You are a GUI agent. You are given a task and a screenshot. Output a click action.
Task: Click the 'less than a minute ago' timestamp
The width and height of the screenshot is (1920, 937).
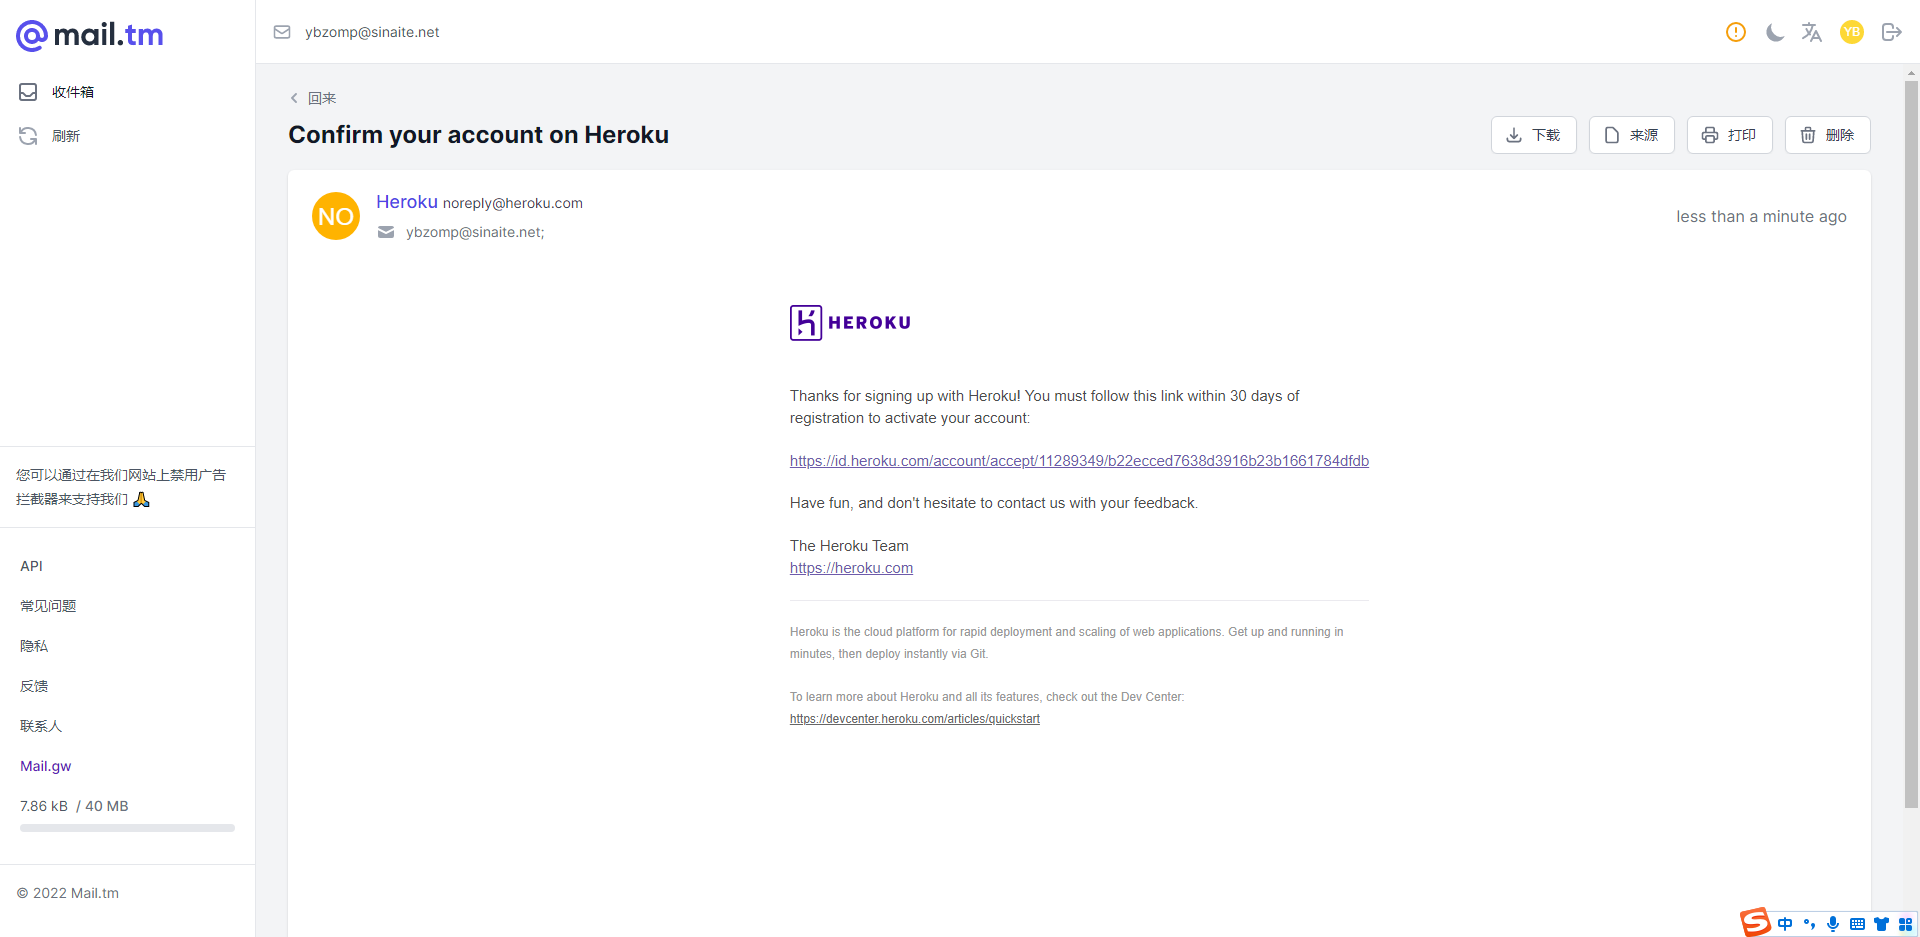tap(1762, 217)
